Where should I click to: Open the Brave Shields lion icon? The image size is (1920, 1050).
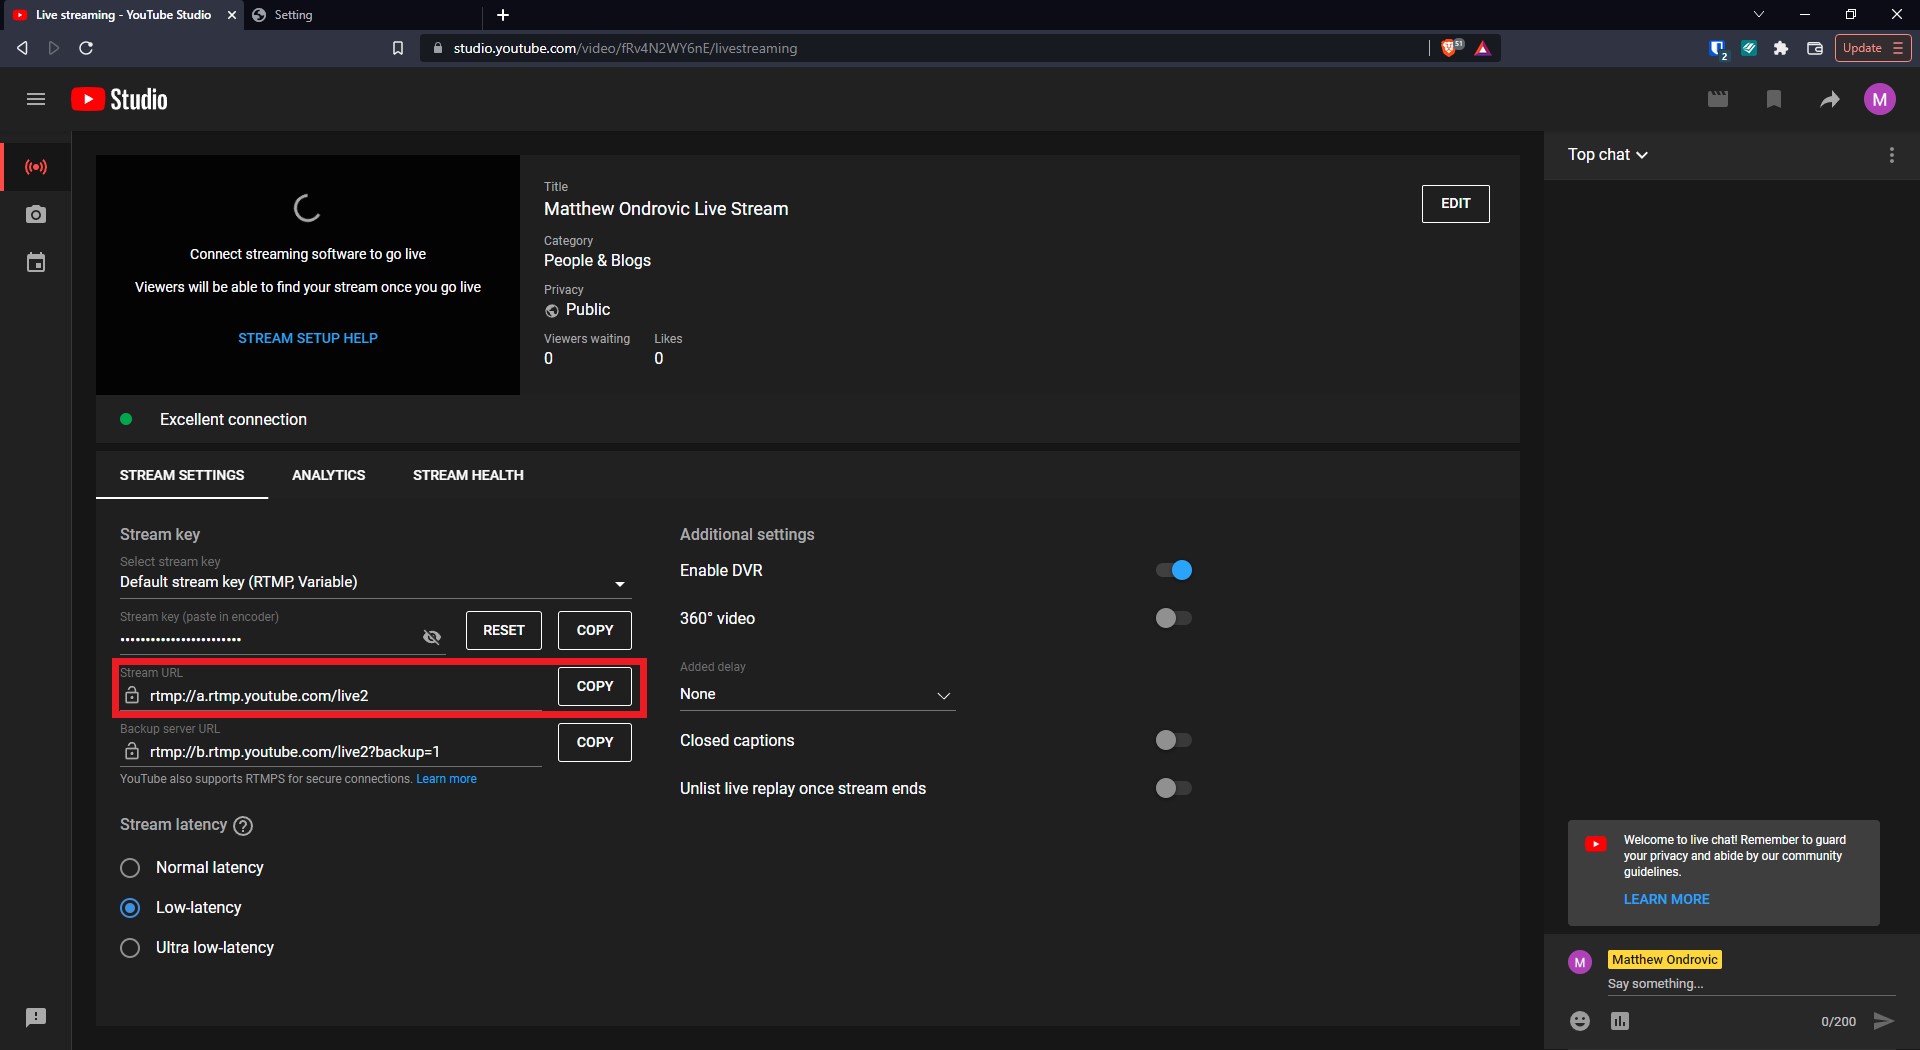click(1450, 48)
